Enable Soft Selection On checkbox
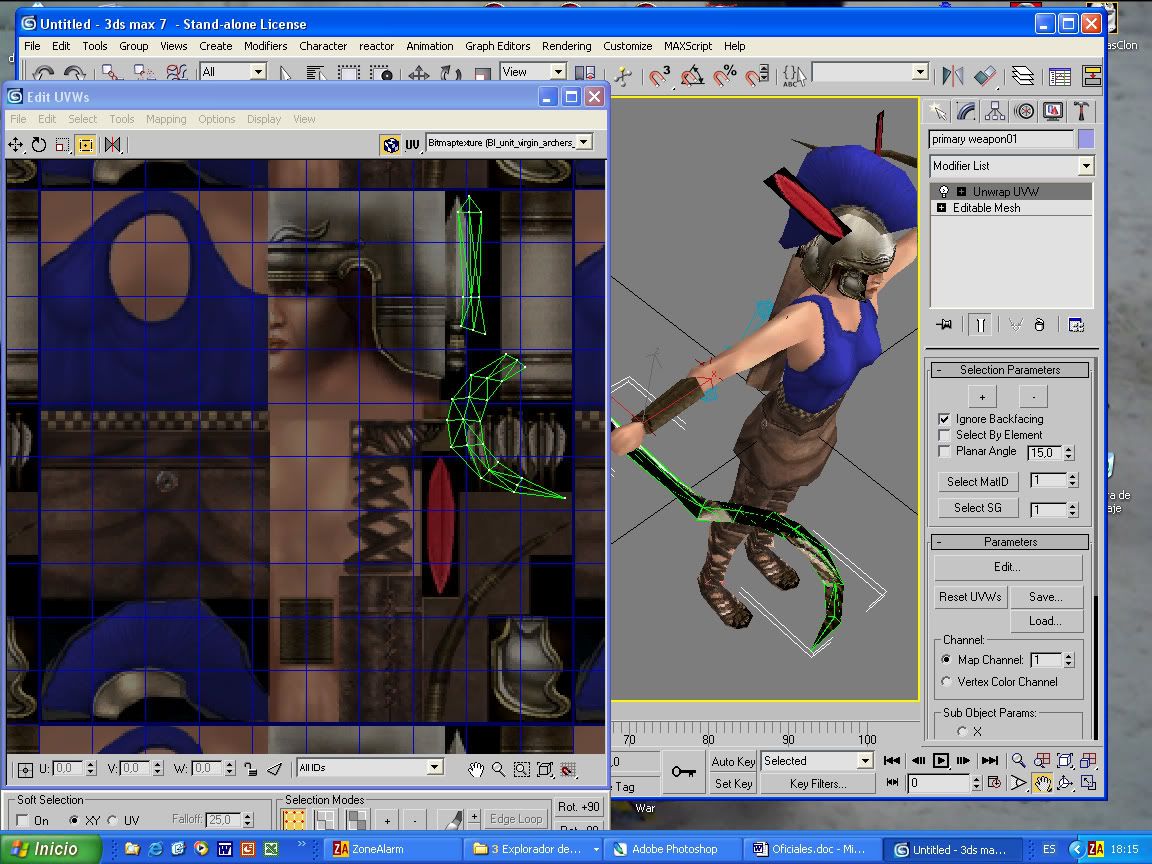Image resolution: width=1152 pixels, height=864 pixels. pos(23,820)
